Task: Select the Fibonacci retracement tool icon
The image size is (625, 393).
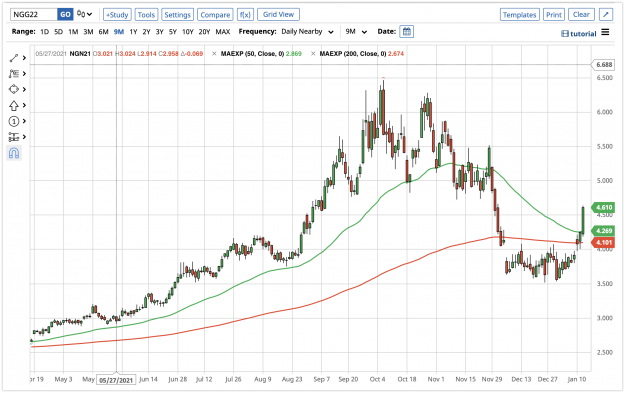Action: click(14, 74)
